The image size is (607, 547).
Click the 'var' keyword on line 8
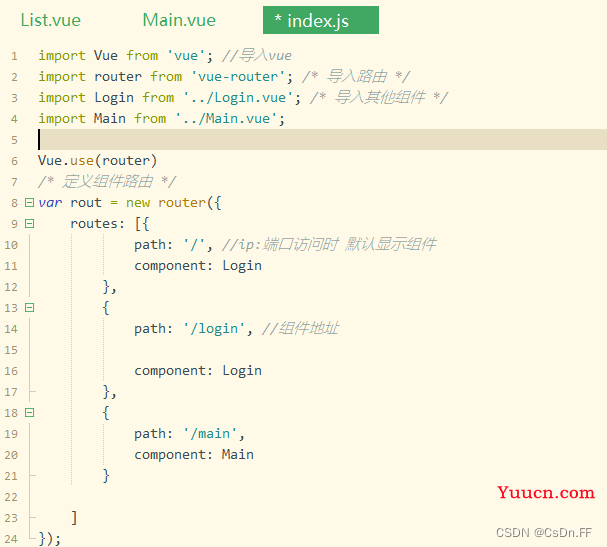pos(50,202)
